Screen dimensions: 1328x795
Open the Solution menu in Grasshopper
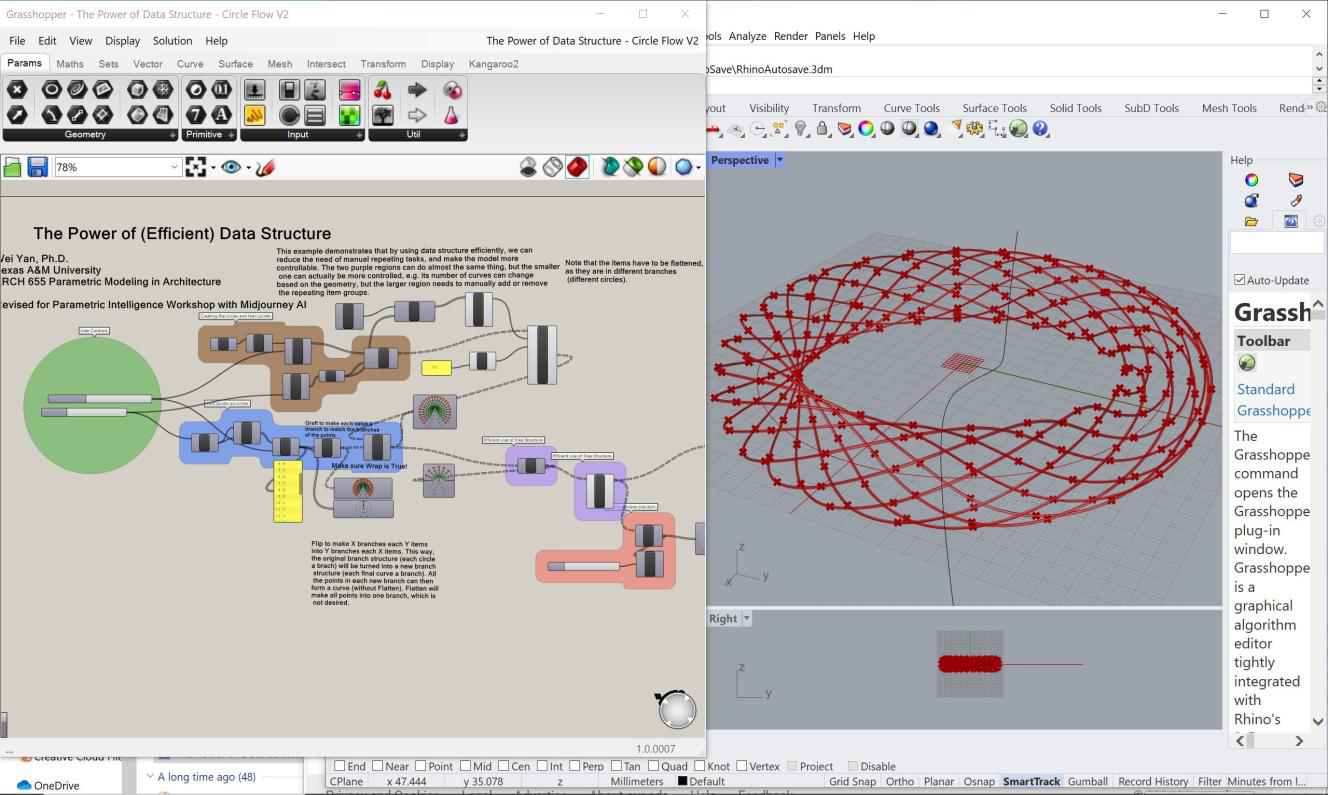coord(172,41)
